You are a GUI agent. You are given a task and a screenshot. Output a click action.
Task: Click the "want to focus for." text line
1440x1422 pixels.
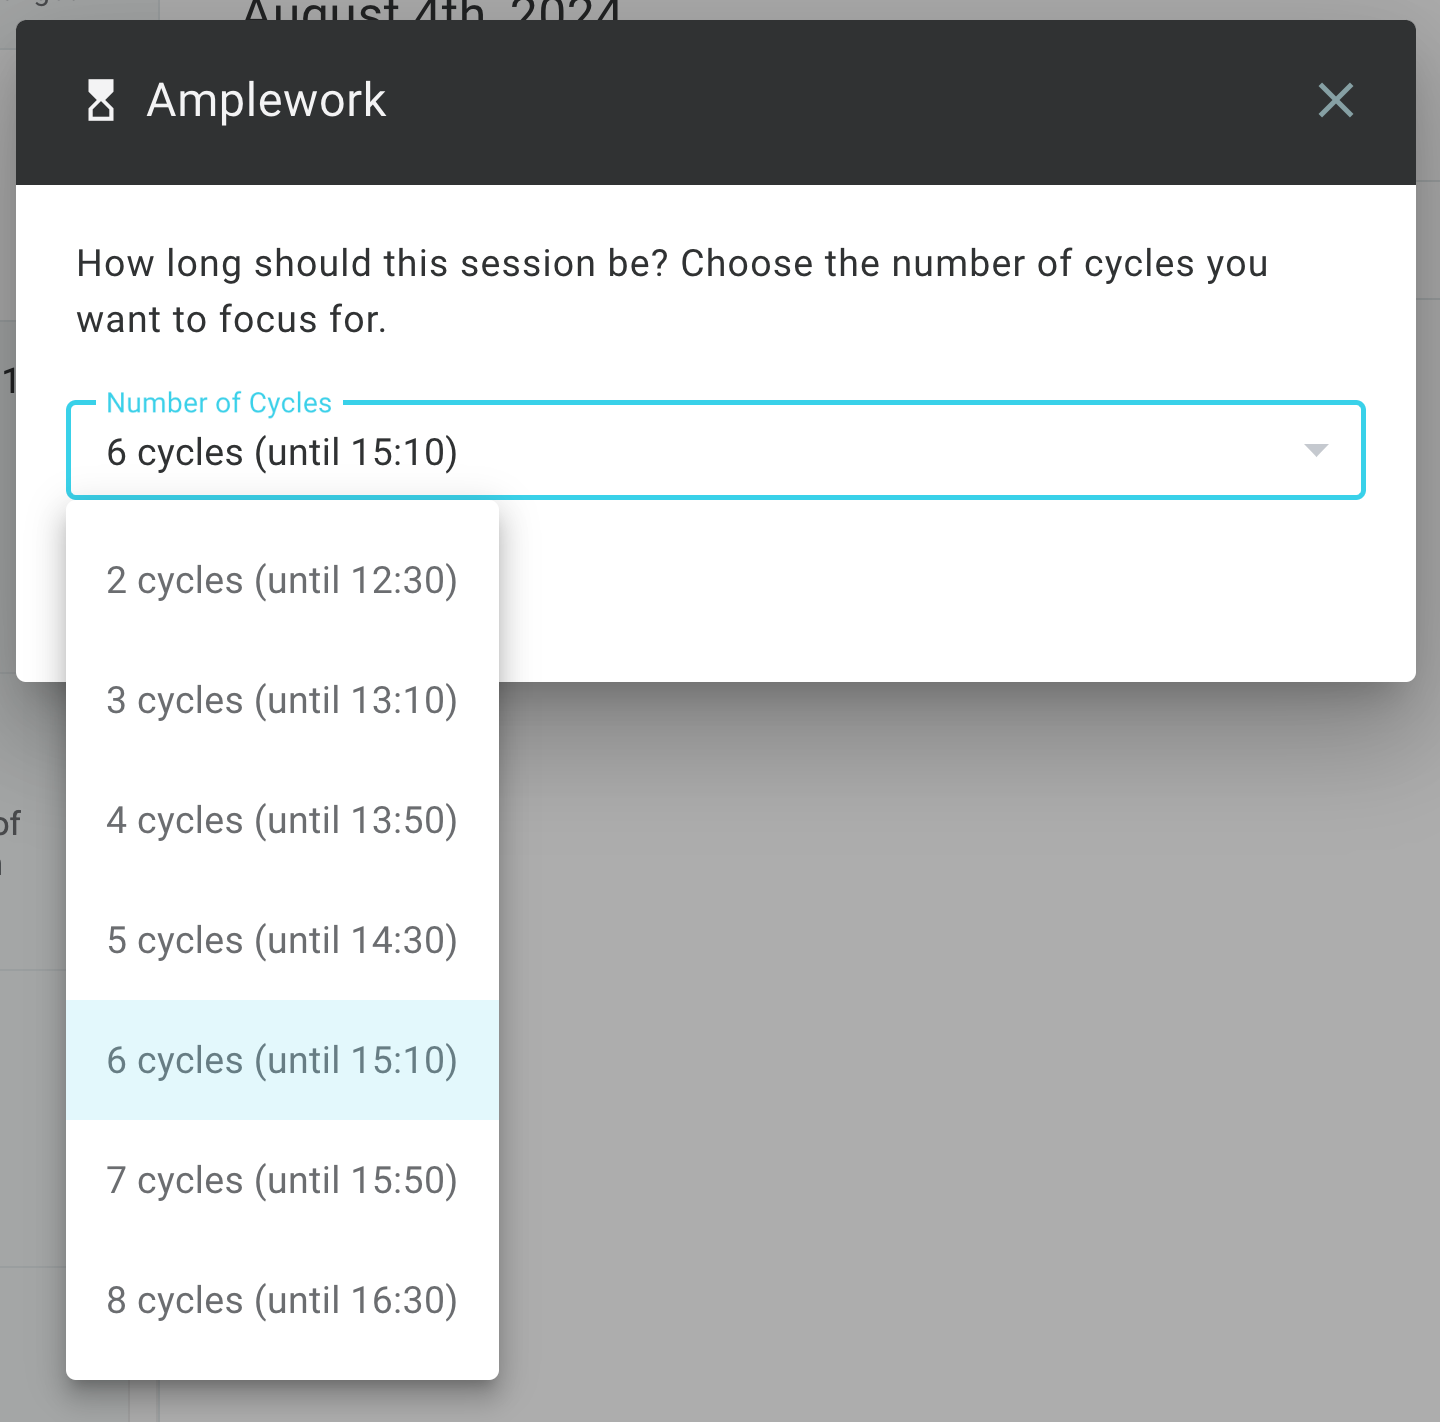[x=231, y=320]
